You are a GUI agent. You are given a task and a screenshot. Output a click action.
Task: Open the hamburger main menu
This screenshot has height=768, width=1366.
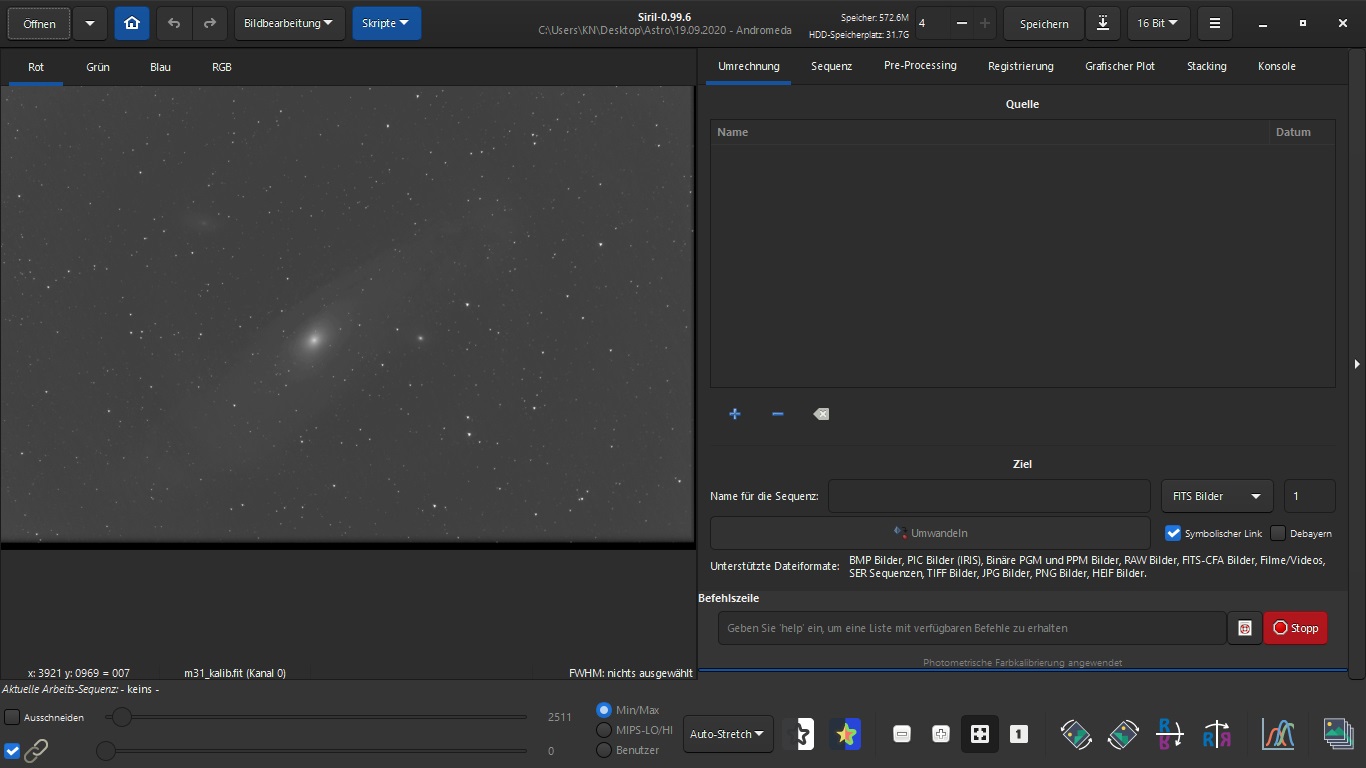click(x=1214, y=23)
